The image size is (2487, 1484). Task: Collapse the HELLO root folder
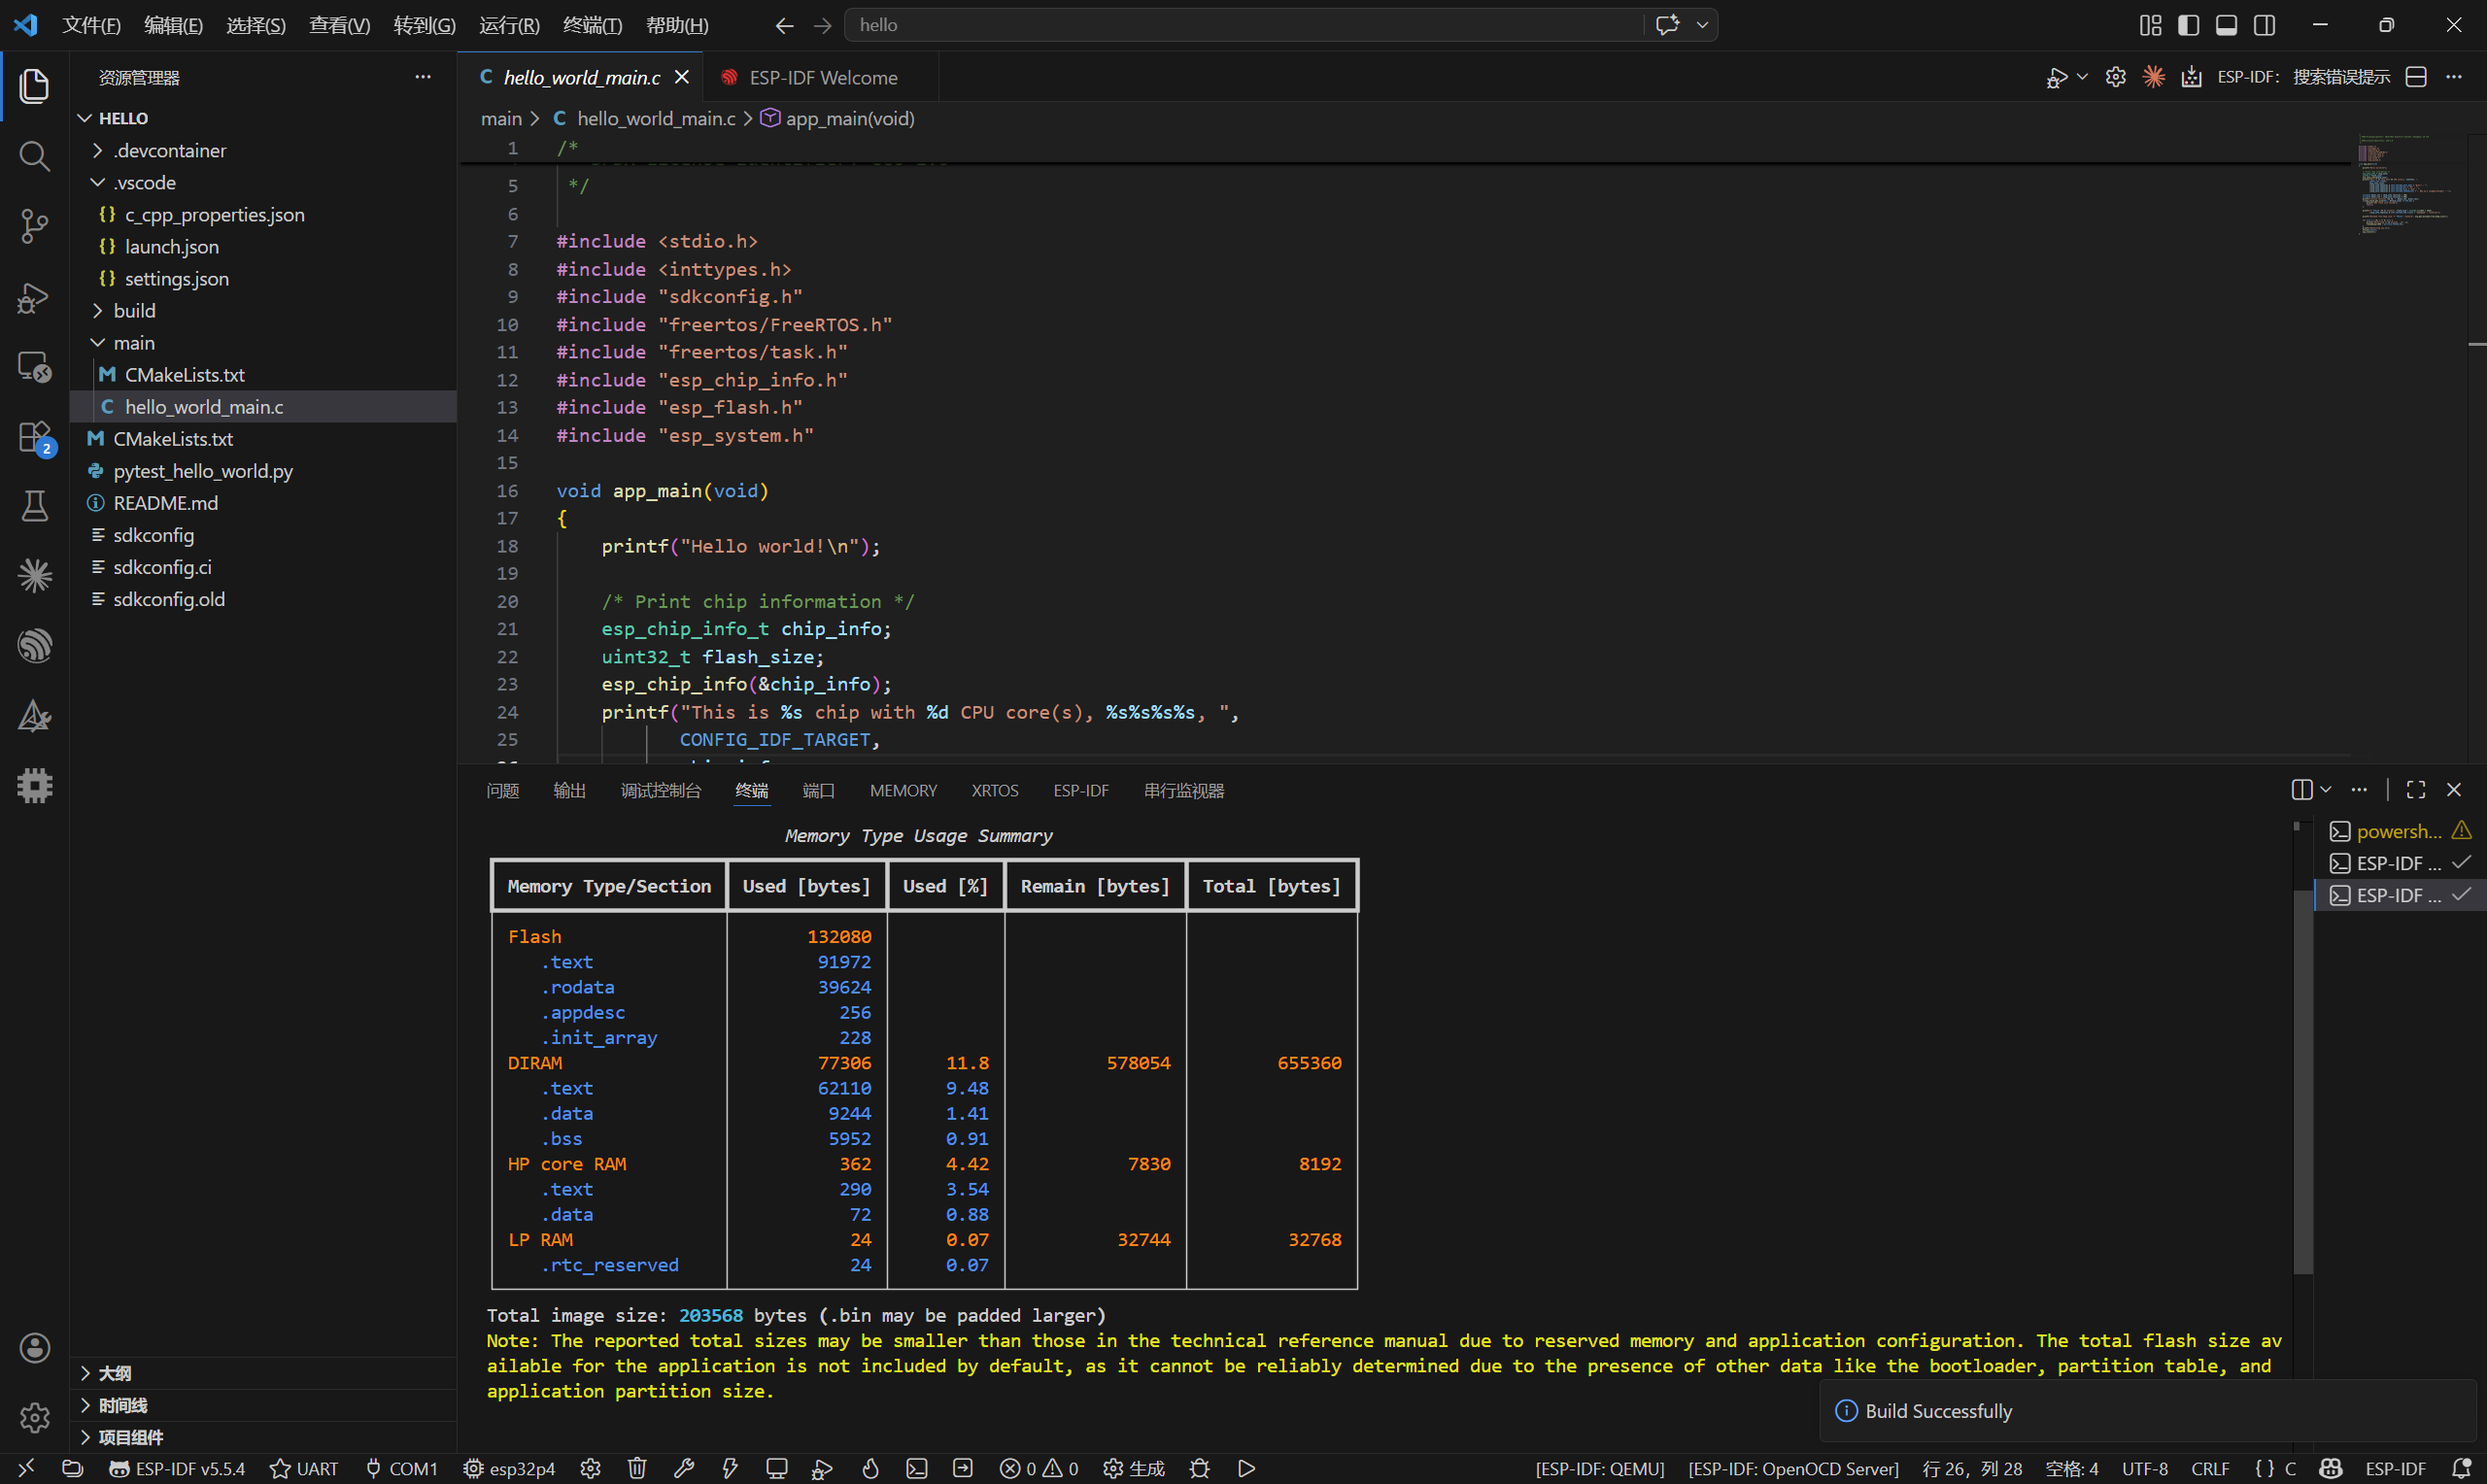[x=85, y=118]
